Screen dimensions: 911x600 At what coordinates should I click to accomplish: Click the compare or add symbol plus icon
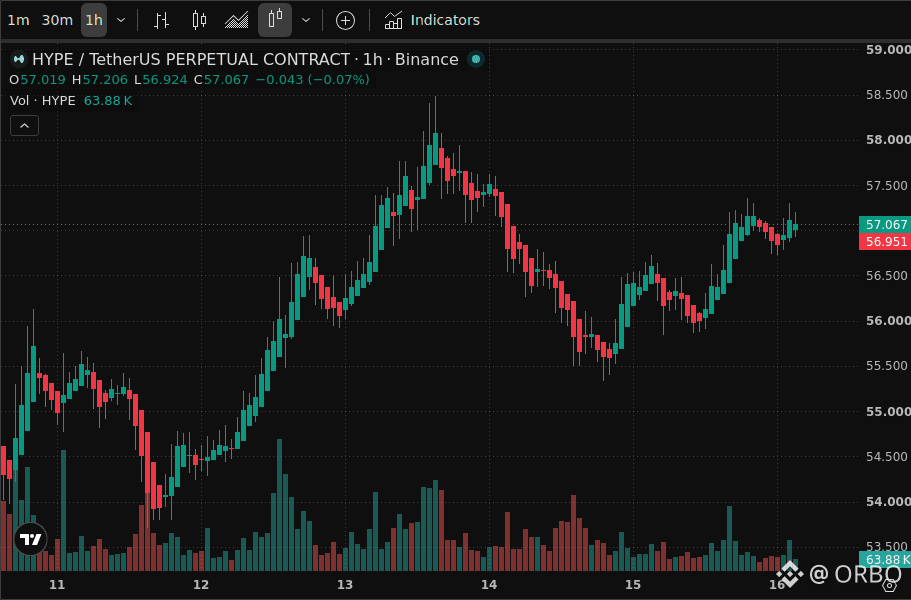coord(345,20)
